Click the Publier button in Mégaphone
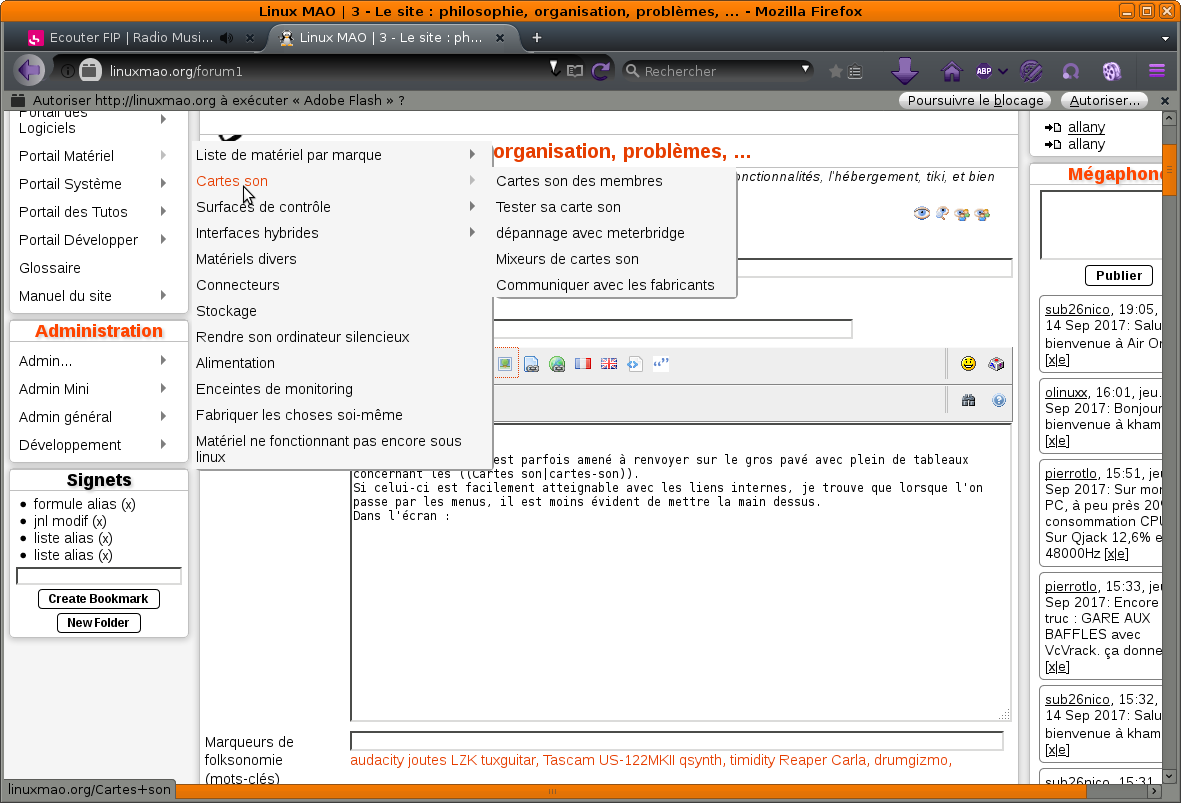The height and width of the screenshot is (803, 1181). coord(1118,276)
